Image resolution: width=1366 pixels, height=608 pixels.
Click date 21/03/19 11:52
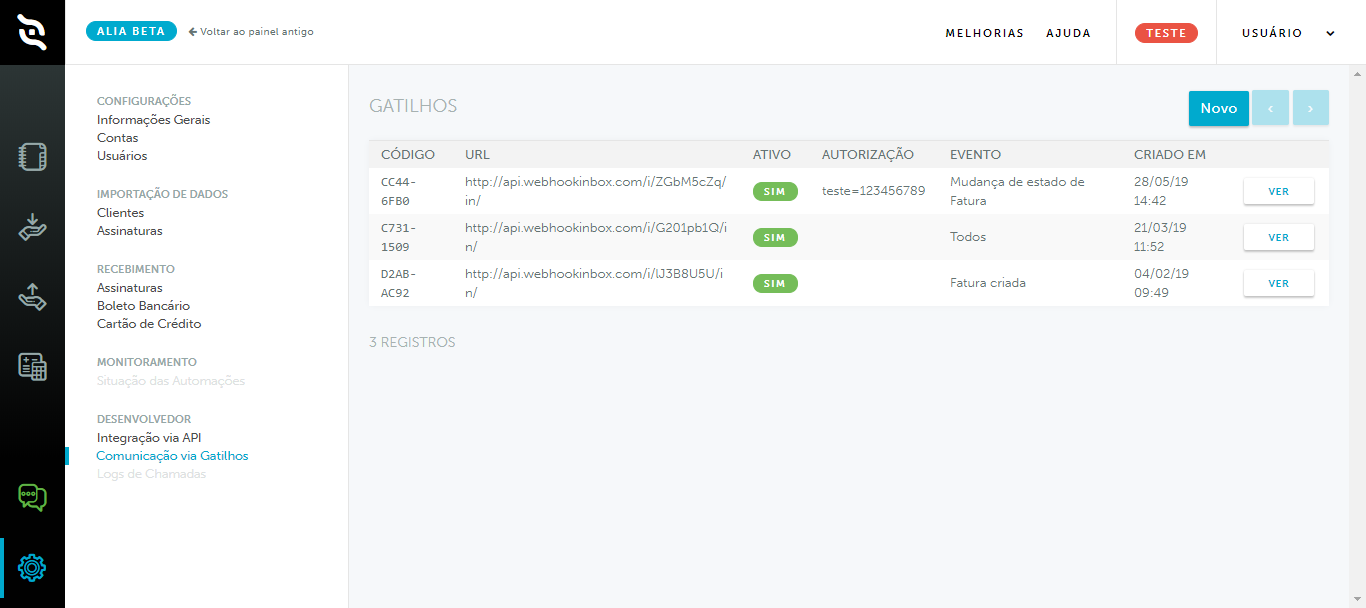pos(1160,237)
